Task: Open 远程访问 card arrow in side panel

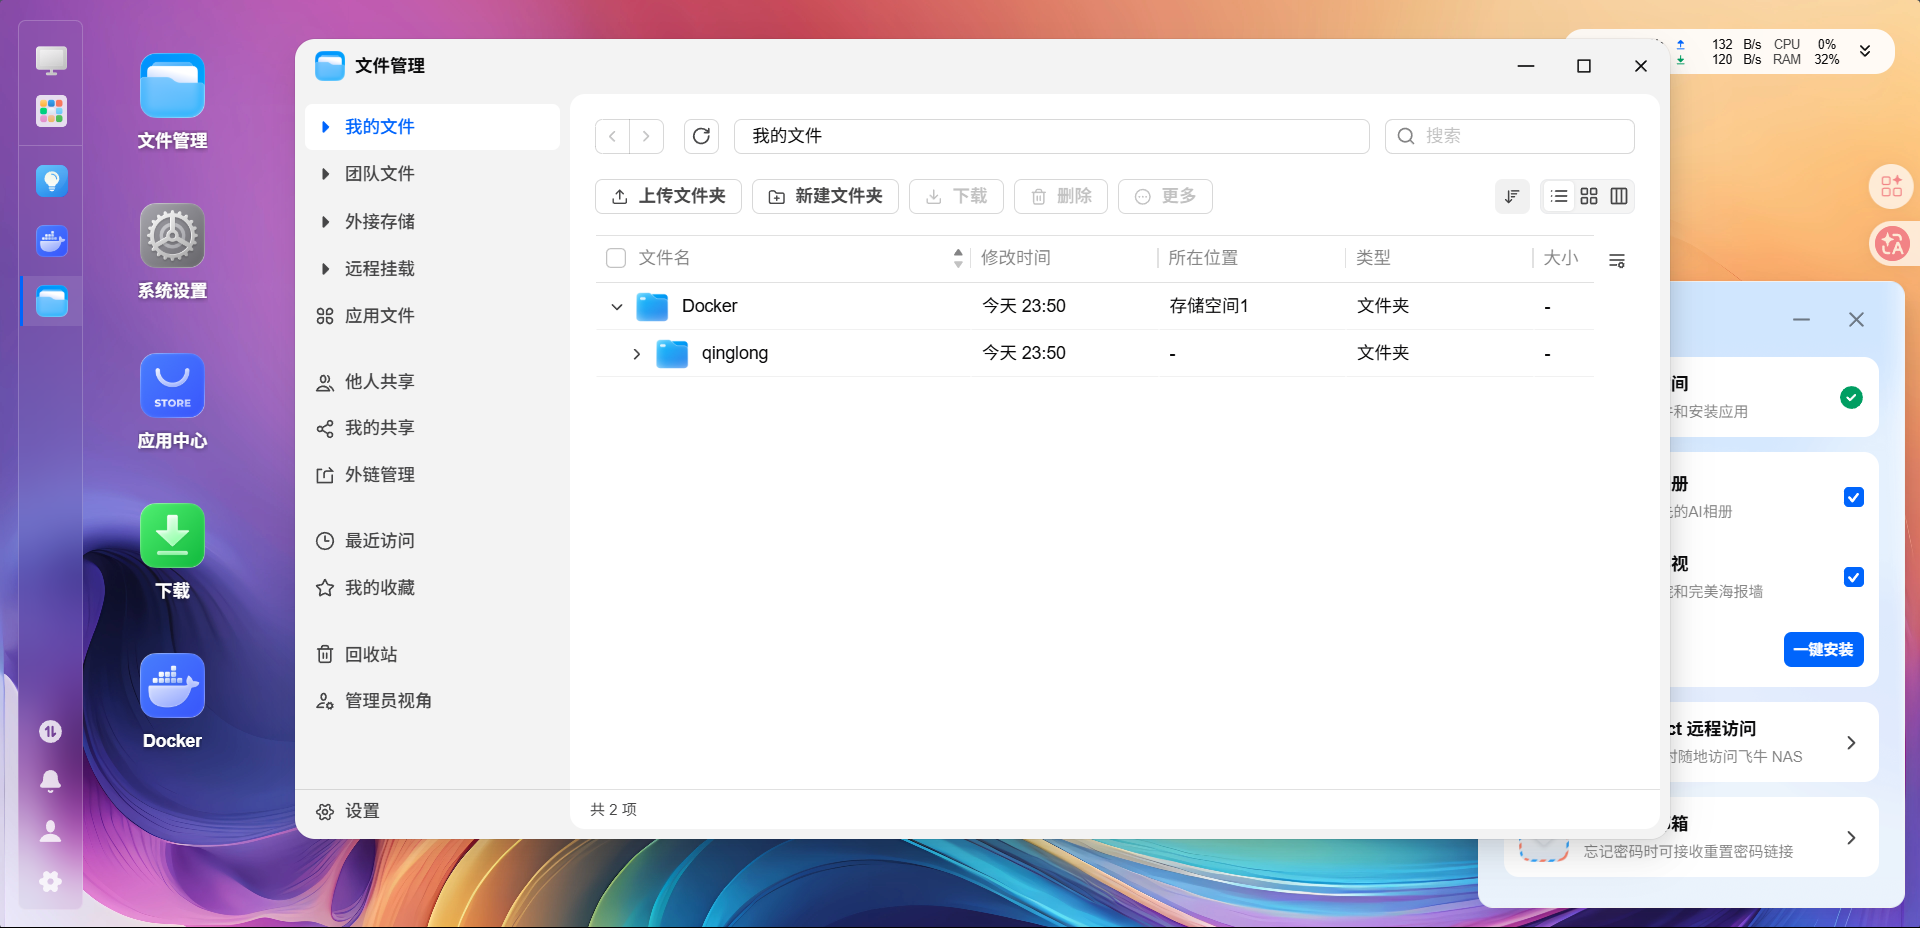Action: pos(1851,743)
